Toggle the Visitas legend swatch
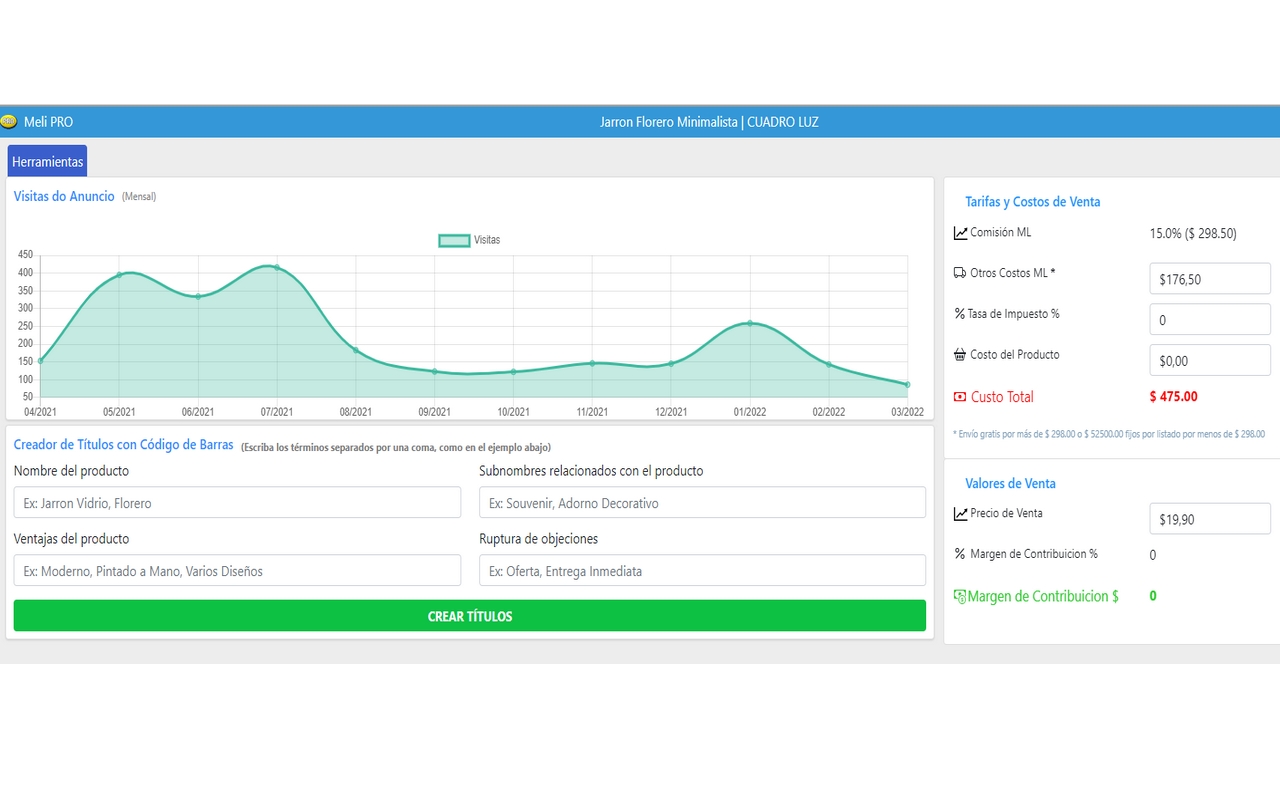The height and width of the screenshot is (800, 1280). click(x=454, y=240)
